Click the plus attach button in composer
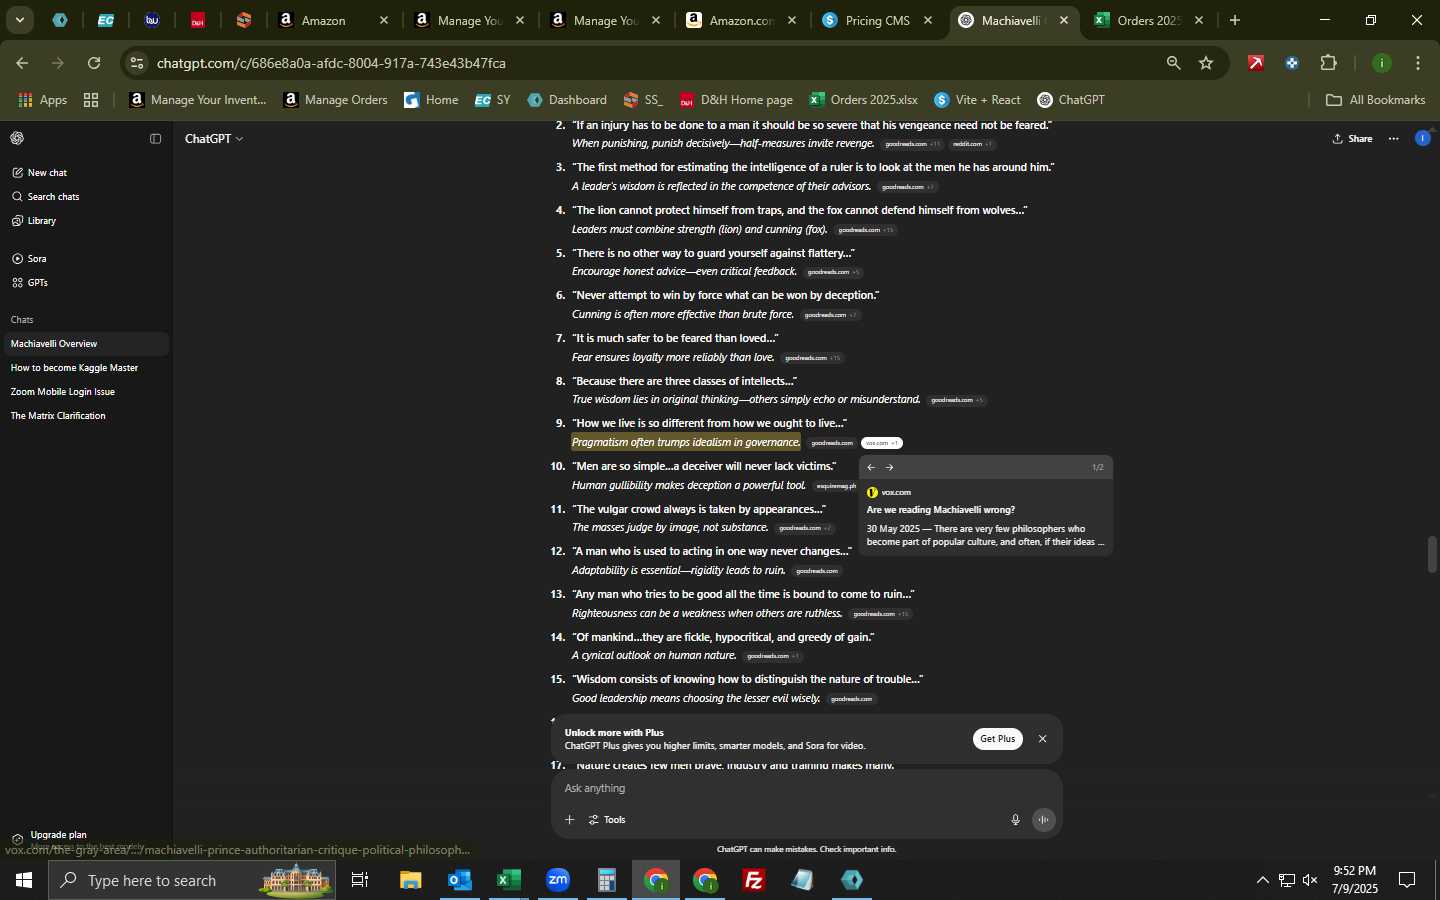1440x900 pixels. 569,820
